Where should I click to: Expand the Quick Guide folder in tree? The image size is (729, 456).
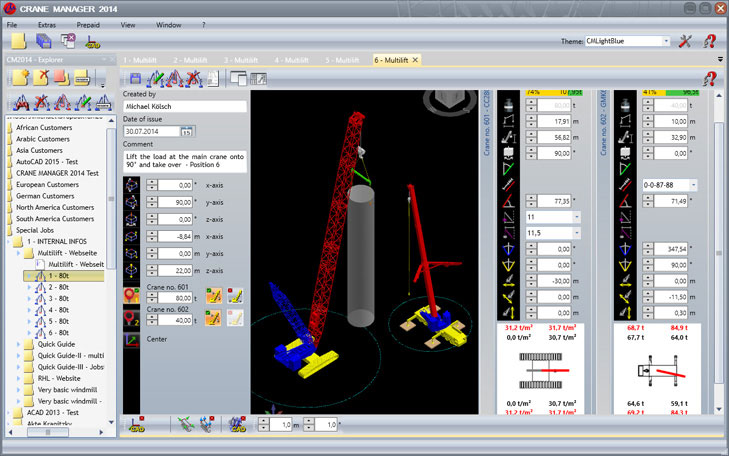[x=19, y=344]
